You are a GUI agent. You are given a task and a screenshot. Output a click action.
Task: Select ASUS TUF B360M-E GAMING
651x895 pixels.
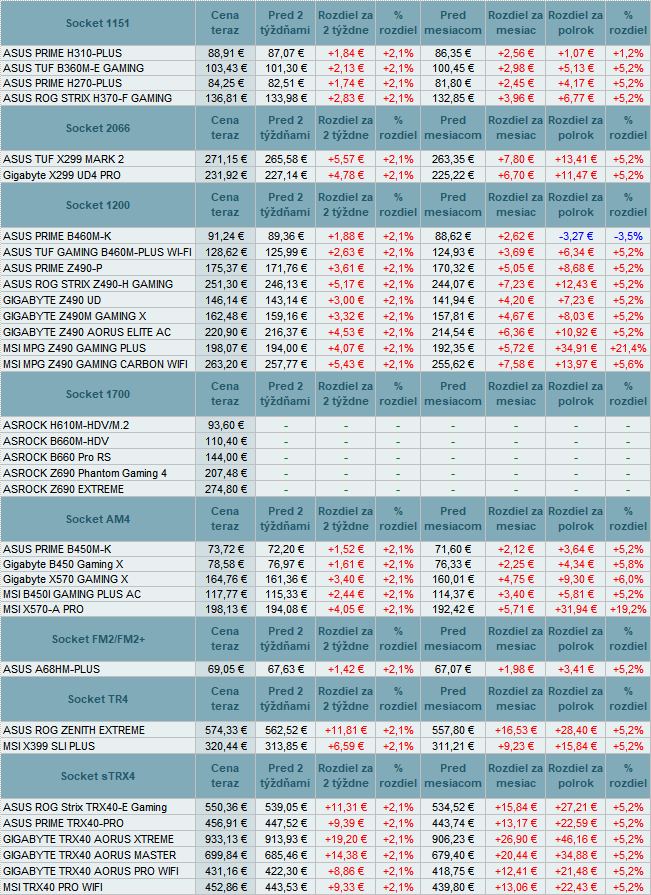[x=74, y=68]
